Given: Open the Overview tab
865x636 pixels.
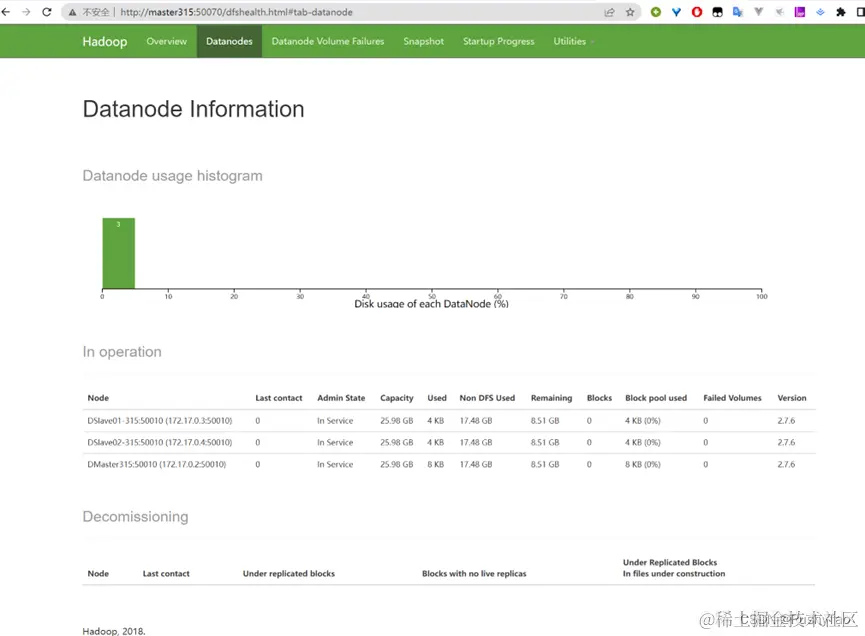Looking at the screenshot, I should (167, 41).
